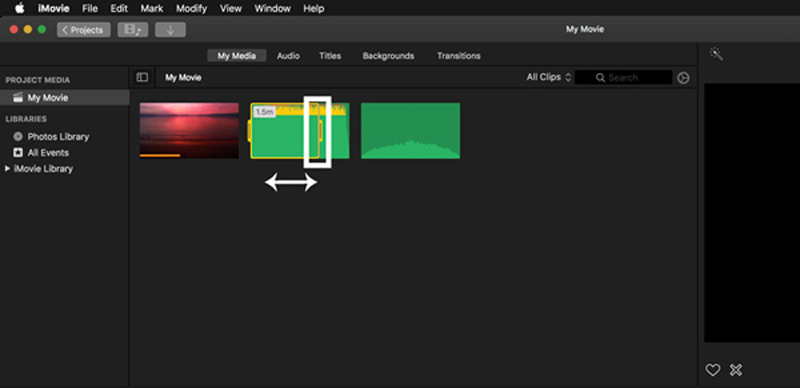Switch to the Backgrounds tab
The height and width of the screenshot is (388, 800).
point(388,56)
